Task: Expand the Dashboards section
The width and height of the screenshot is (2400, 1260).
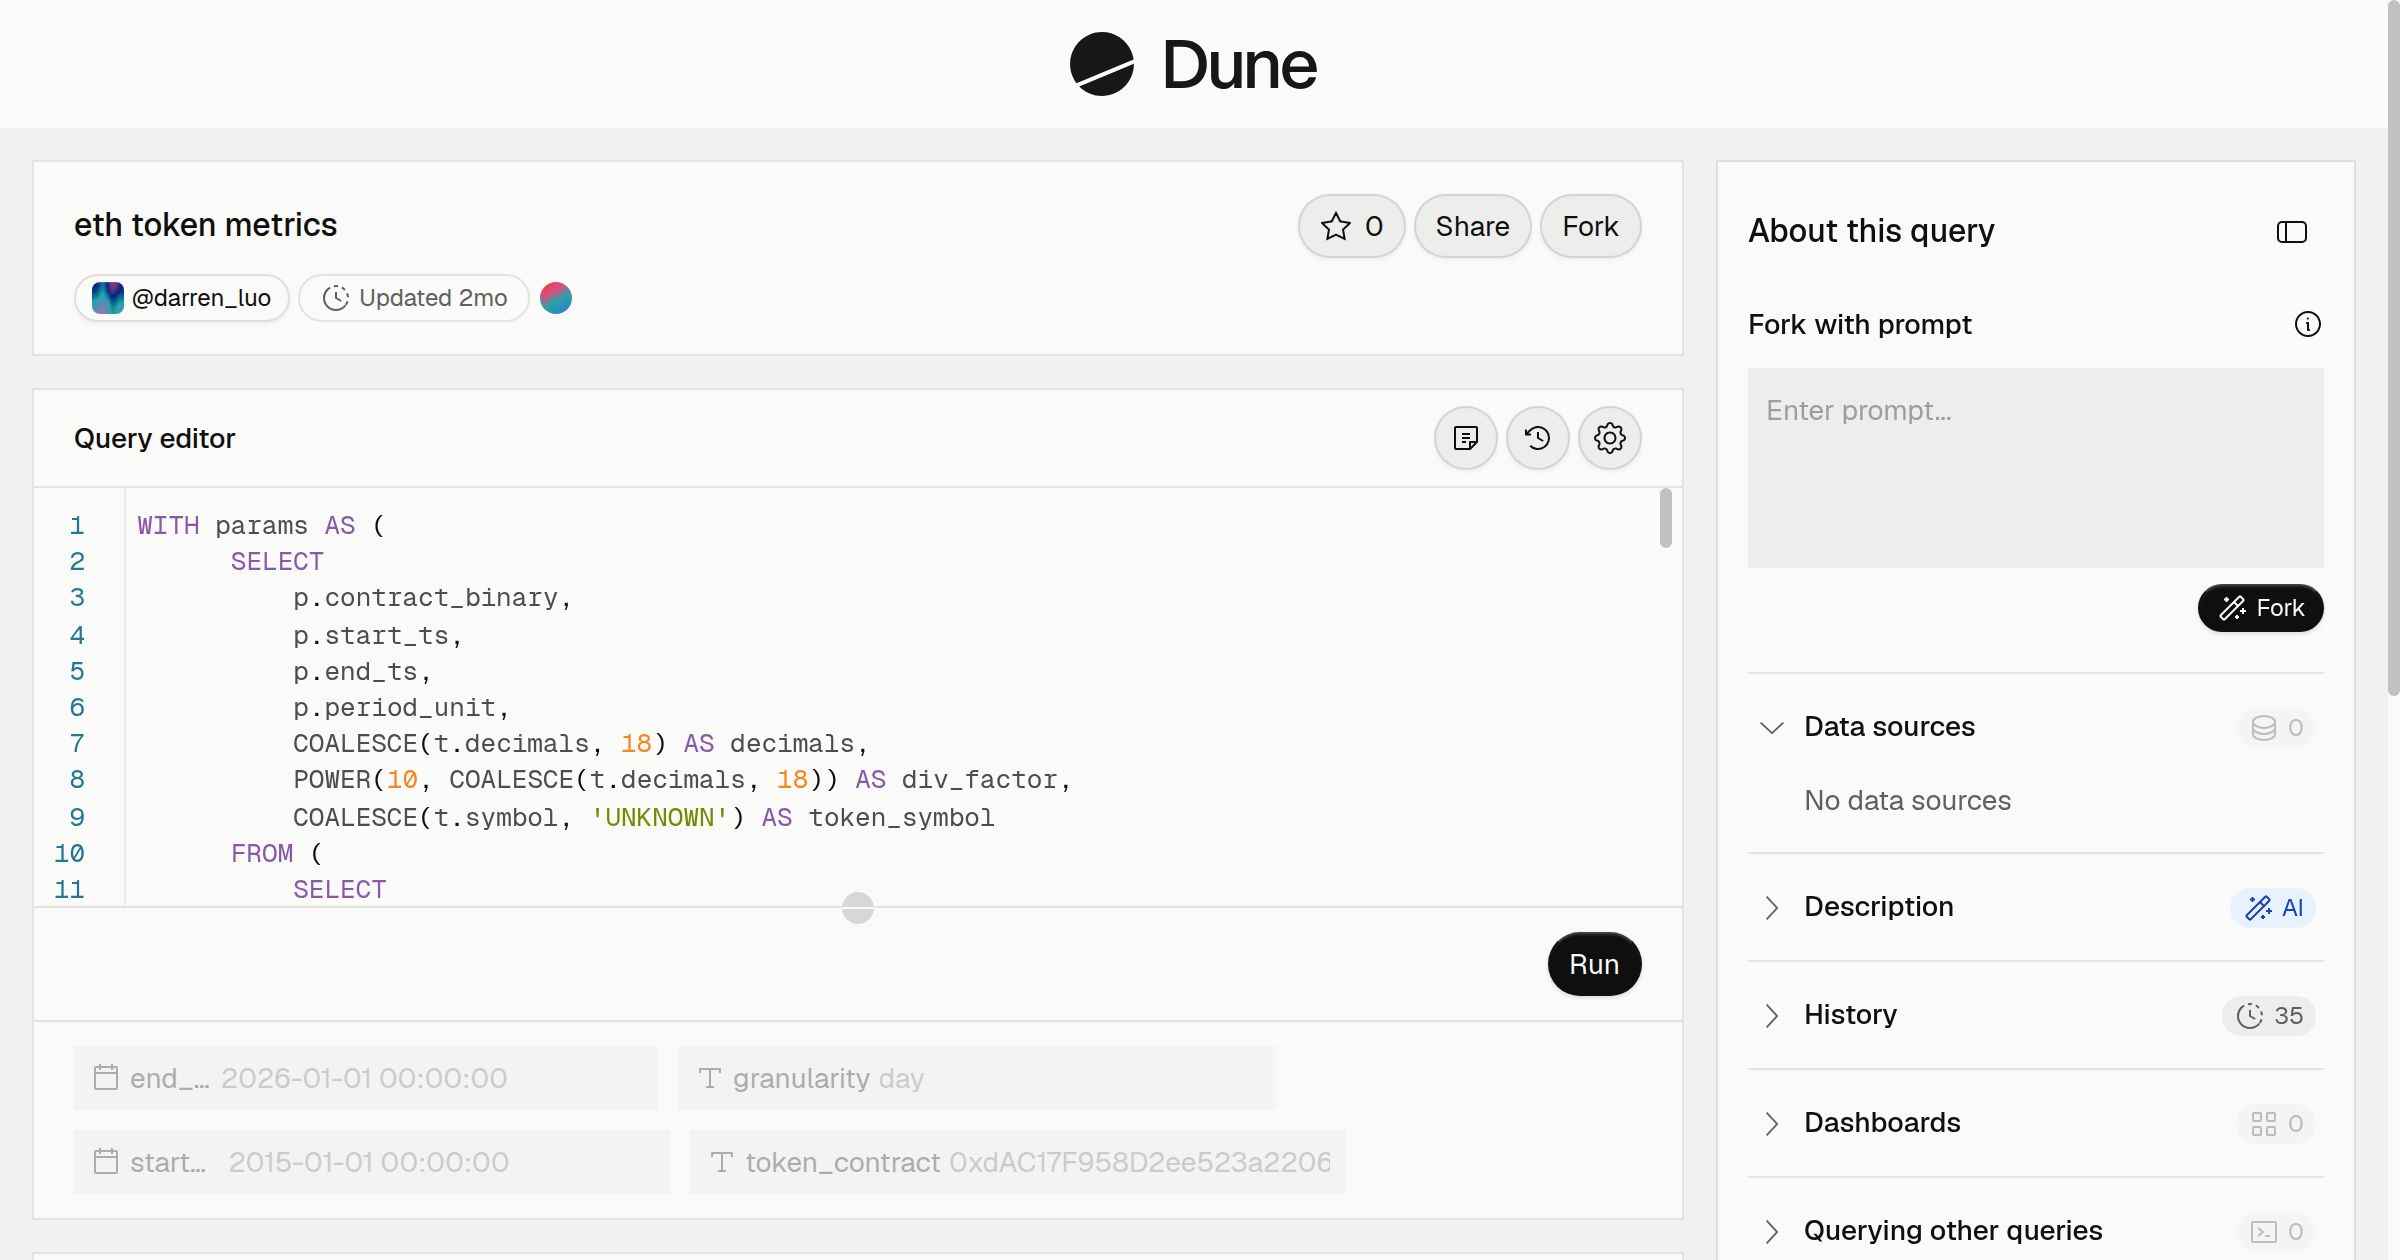Action: pyautogui.click(x=1771, y=1123)
